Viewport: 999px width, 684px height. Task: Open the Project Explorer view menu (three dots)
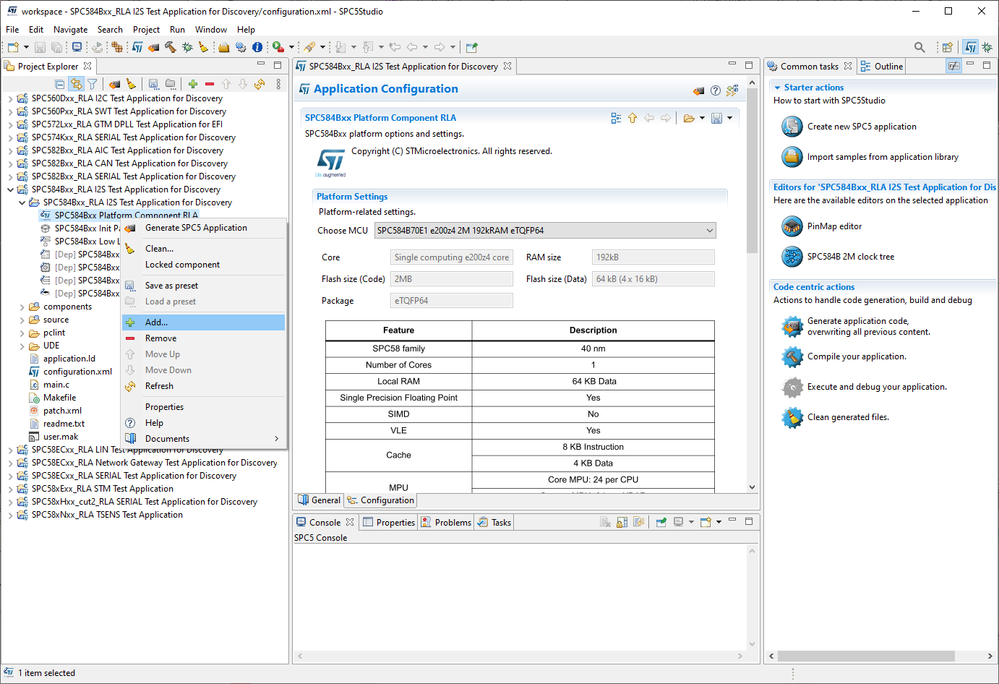pos(278,84)
